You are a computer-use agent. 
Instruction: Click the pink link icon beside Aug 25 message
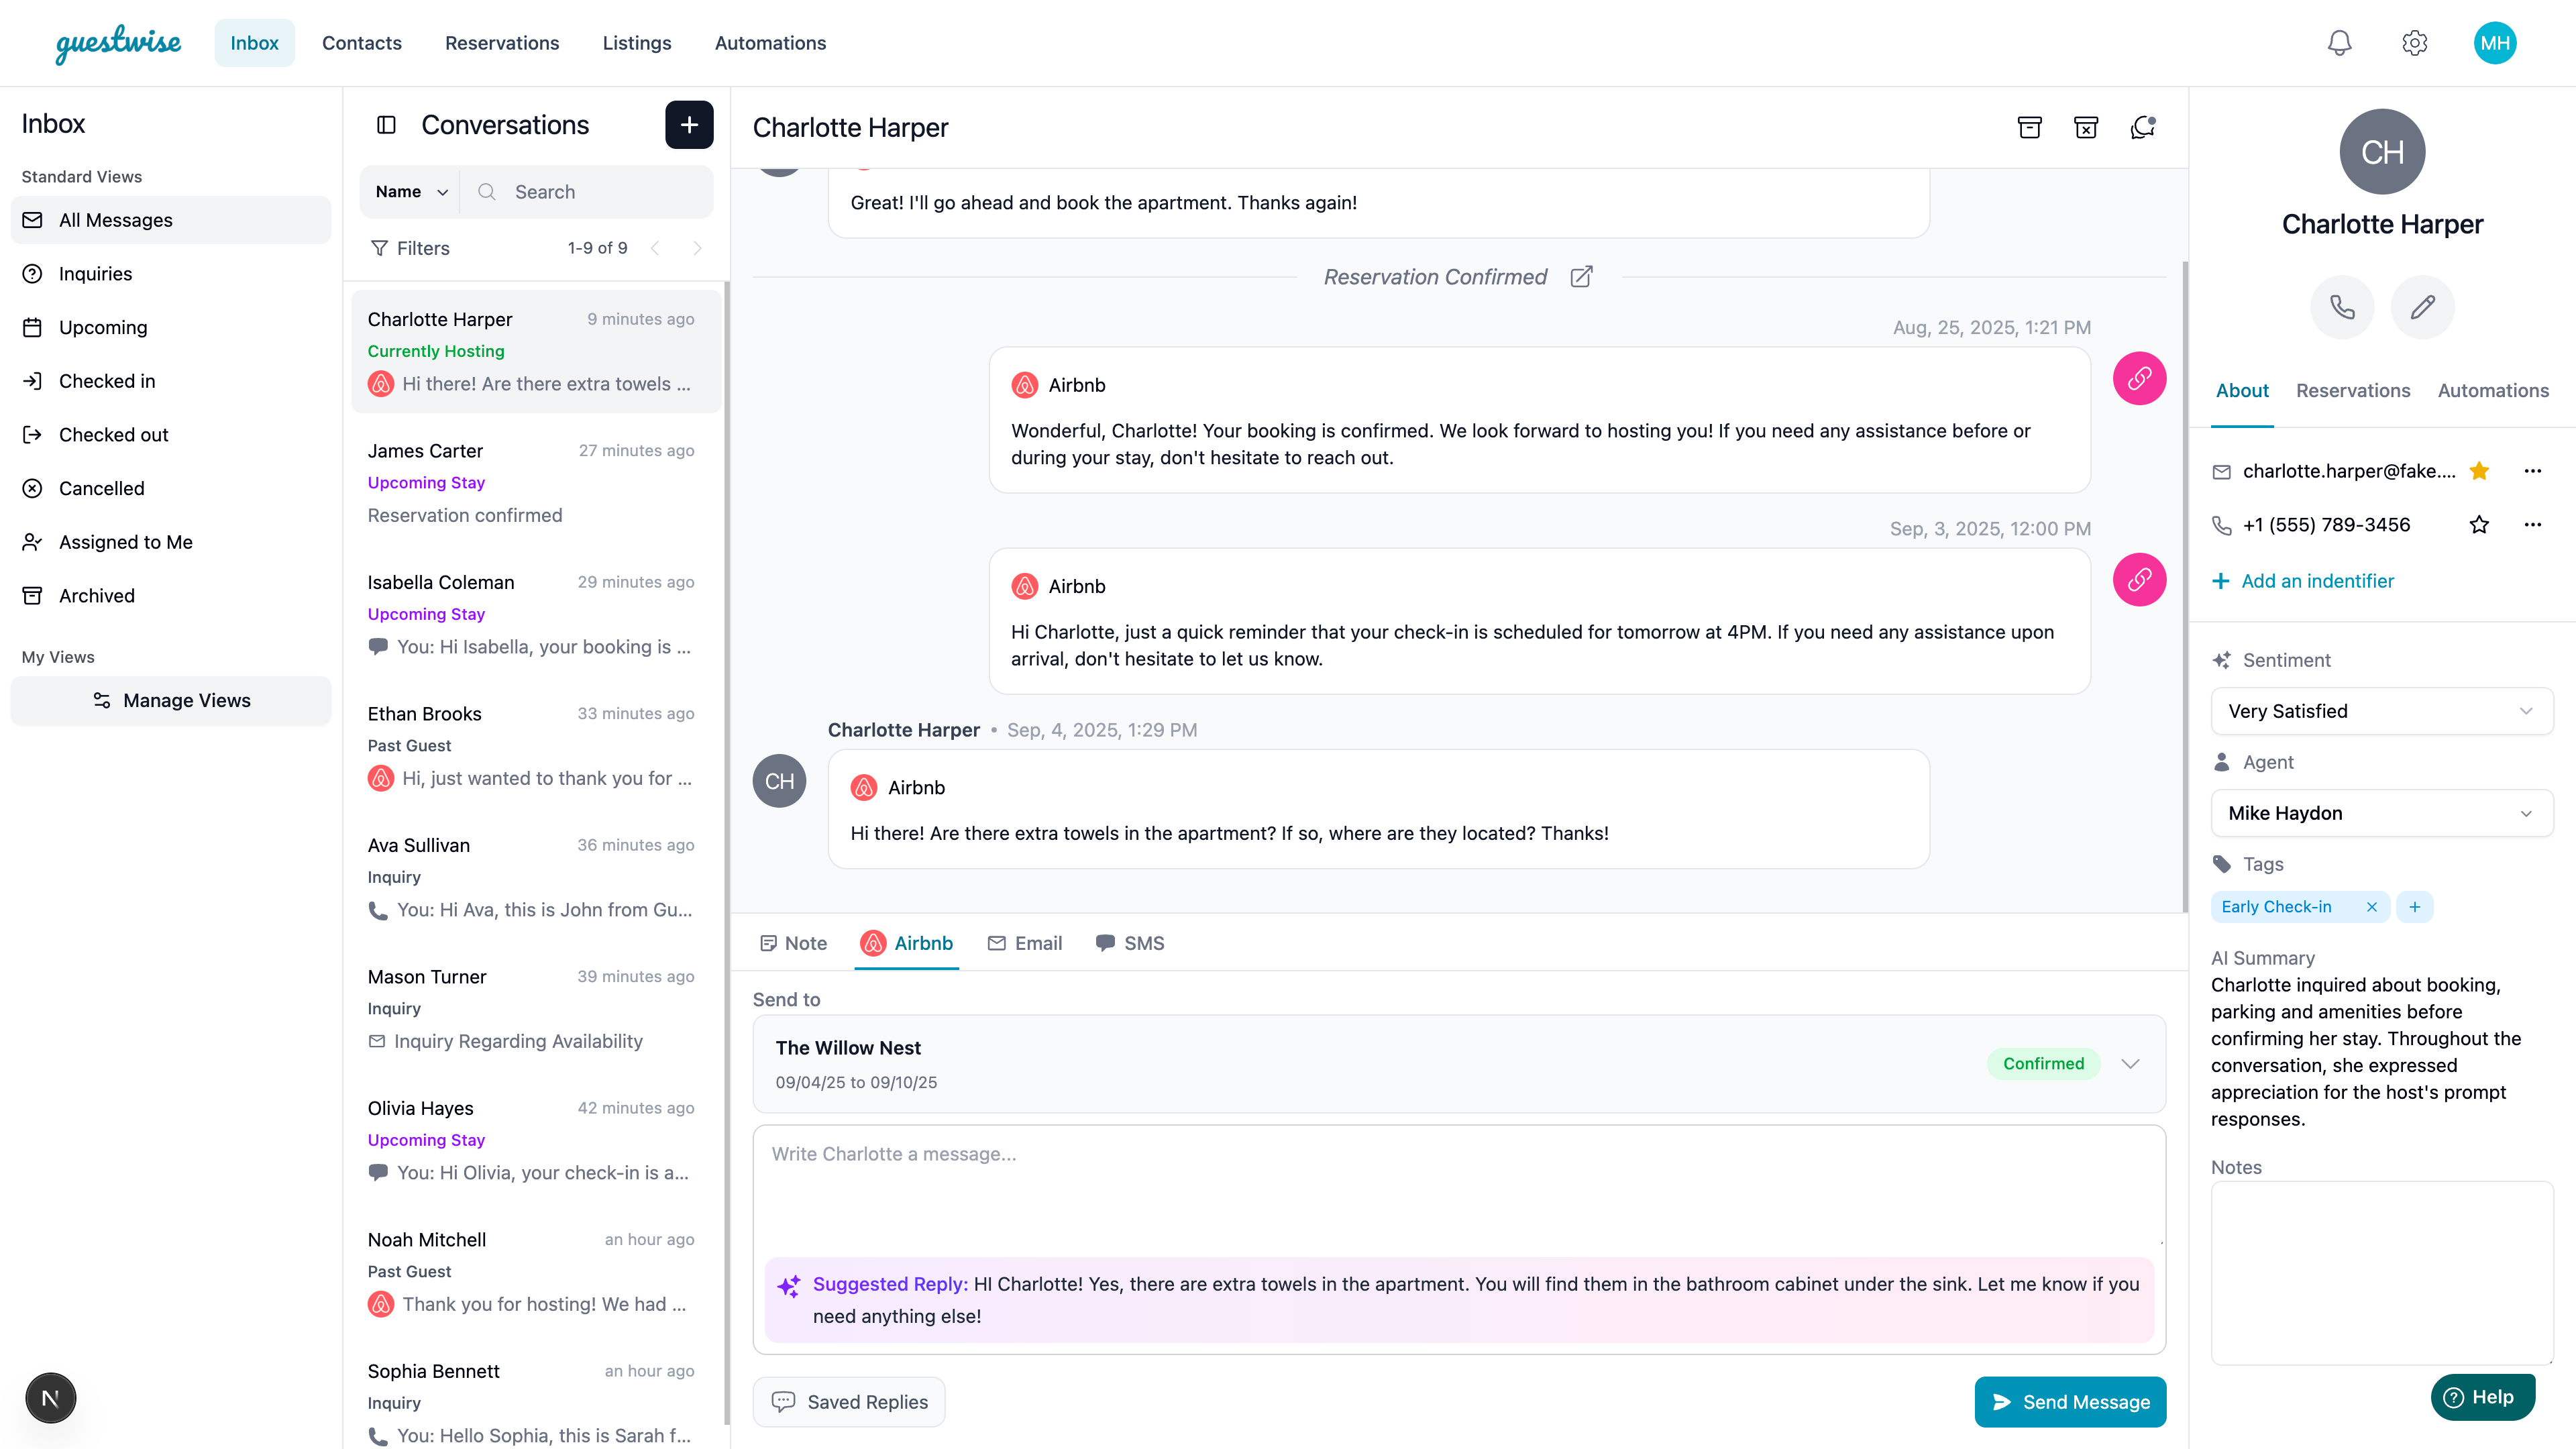coord(2139,379)
